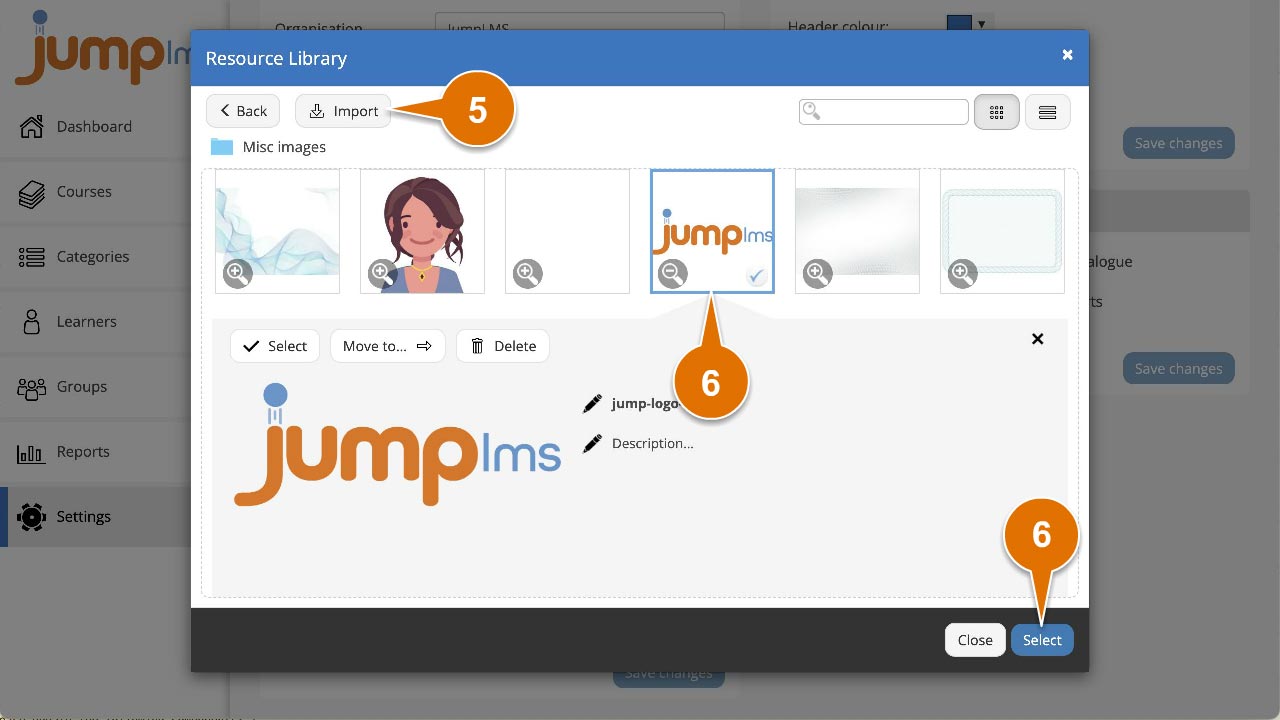The width and height of the screenshot is (1280, 720).
Task: Click the Misc images folder icon
Action: pos(222,147)
